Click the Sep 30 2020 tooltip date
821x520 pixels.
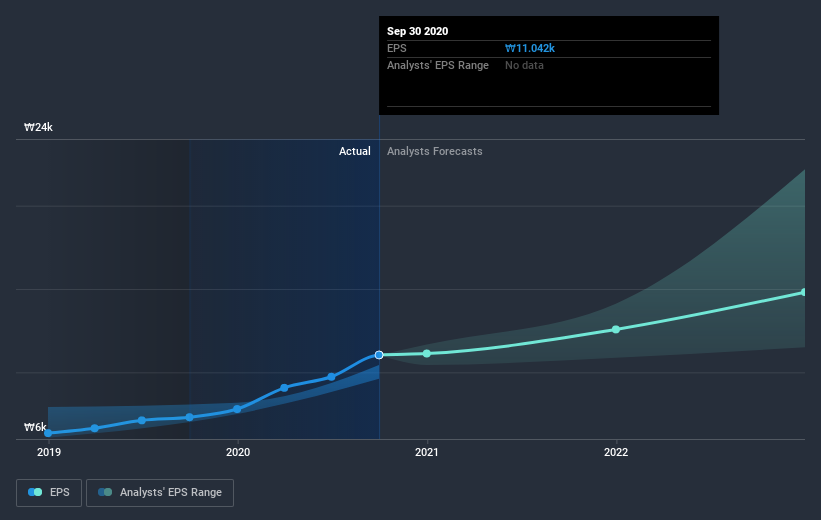tap(417, 31)
